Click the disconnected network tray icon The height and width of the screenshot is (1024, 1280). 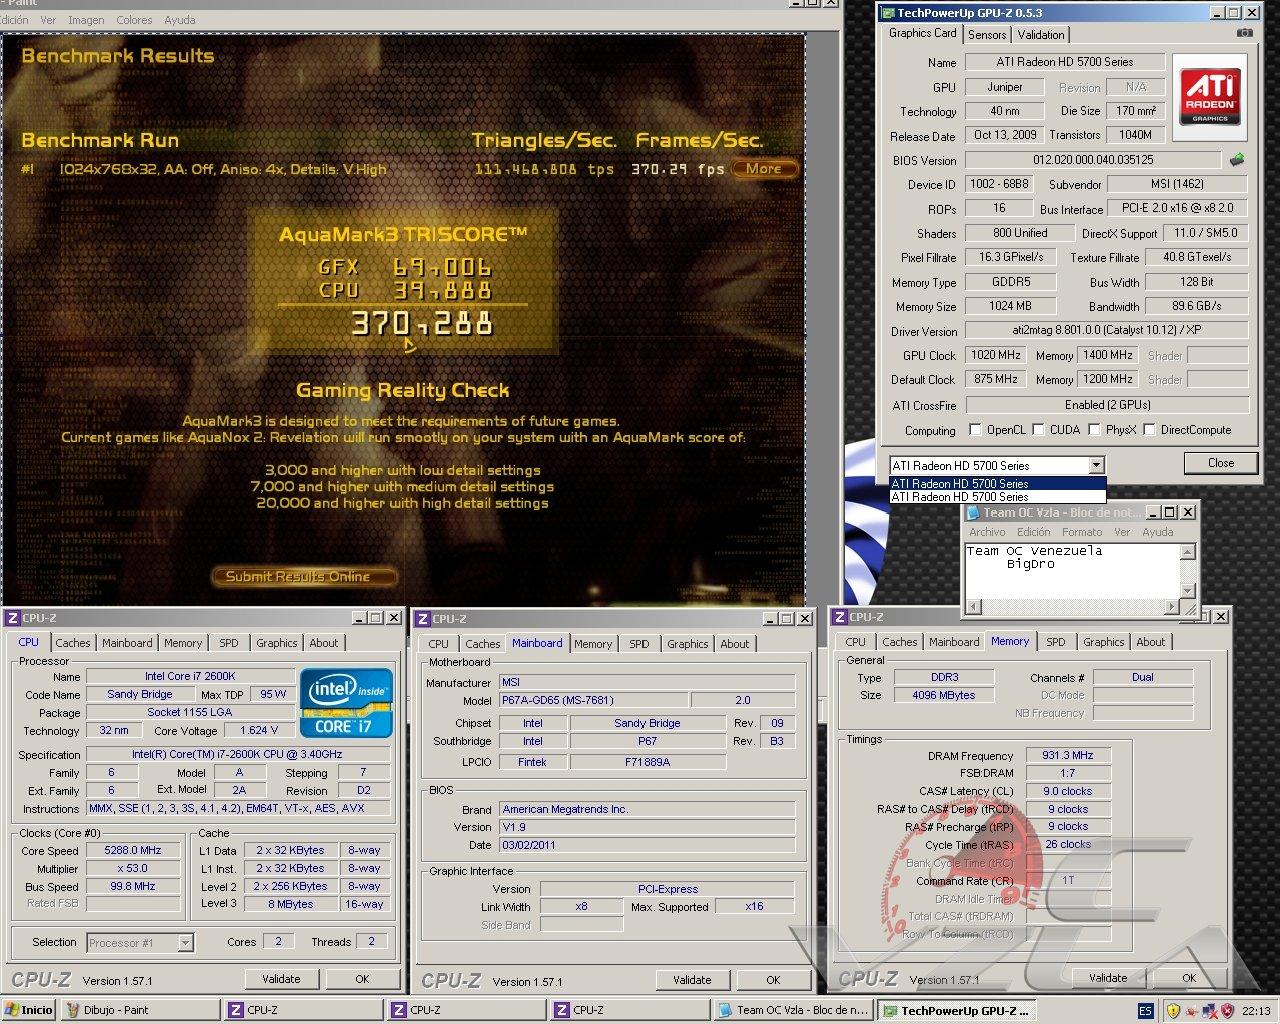click(x=1211, y=1011)
